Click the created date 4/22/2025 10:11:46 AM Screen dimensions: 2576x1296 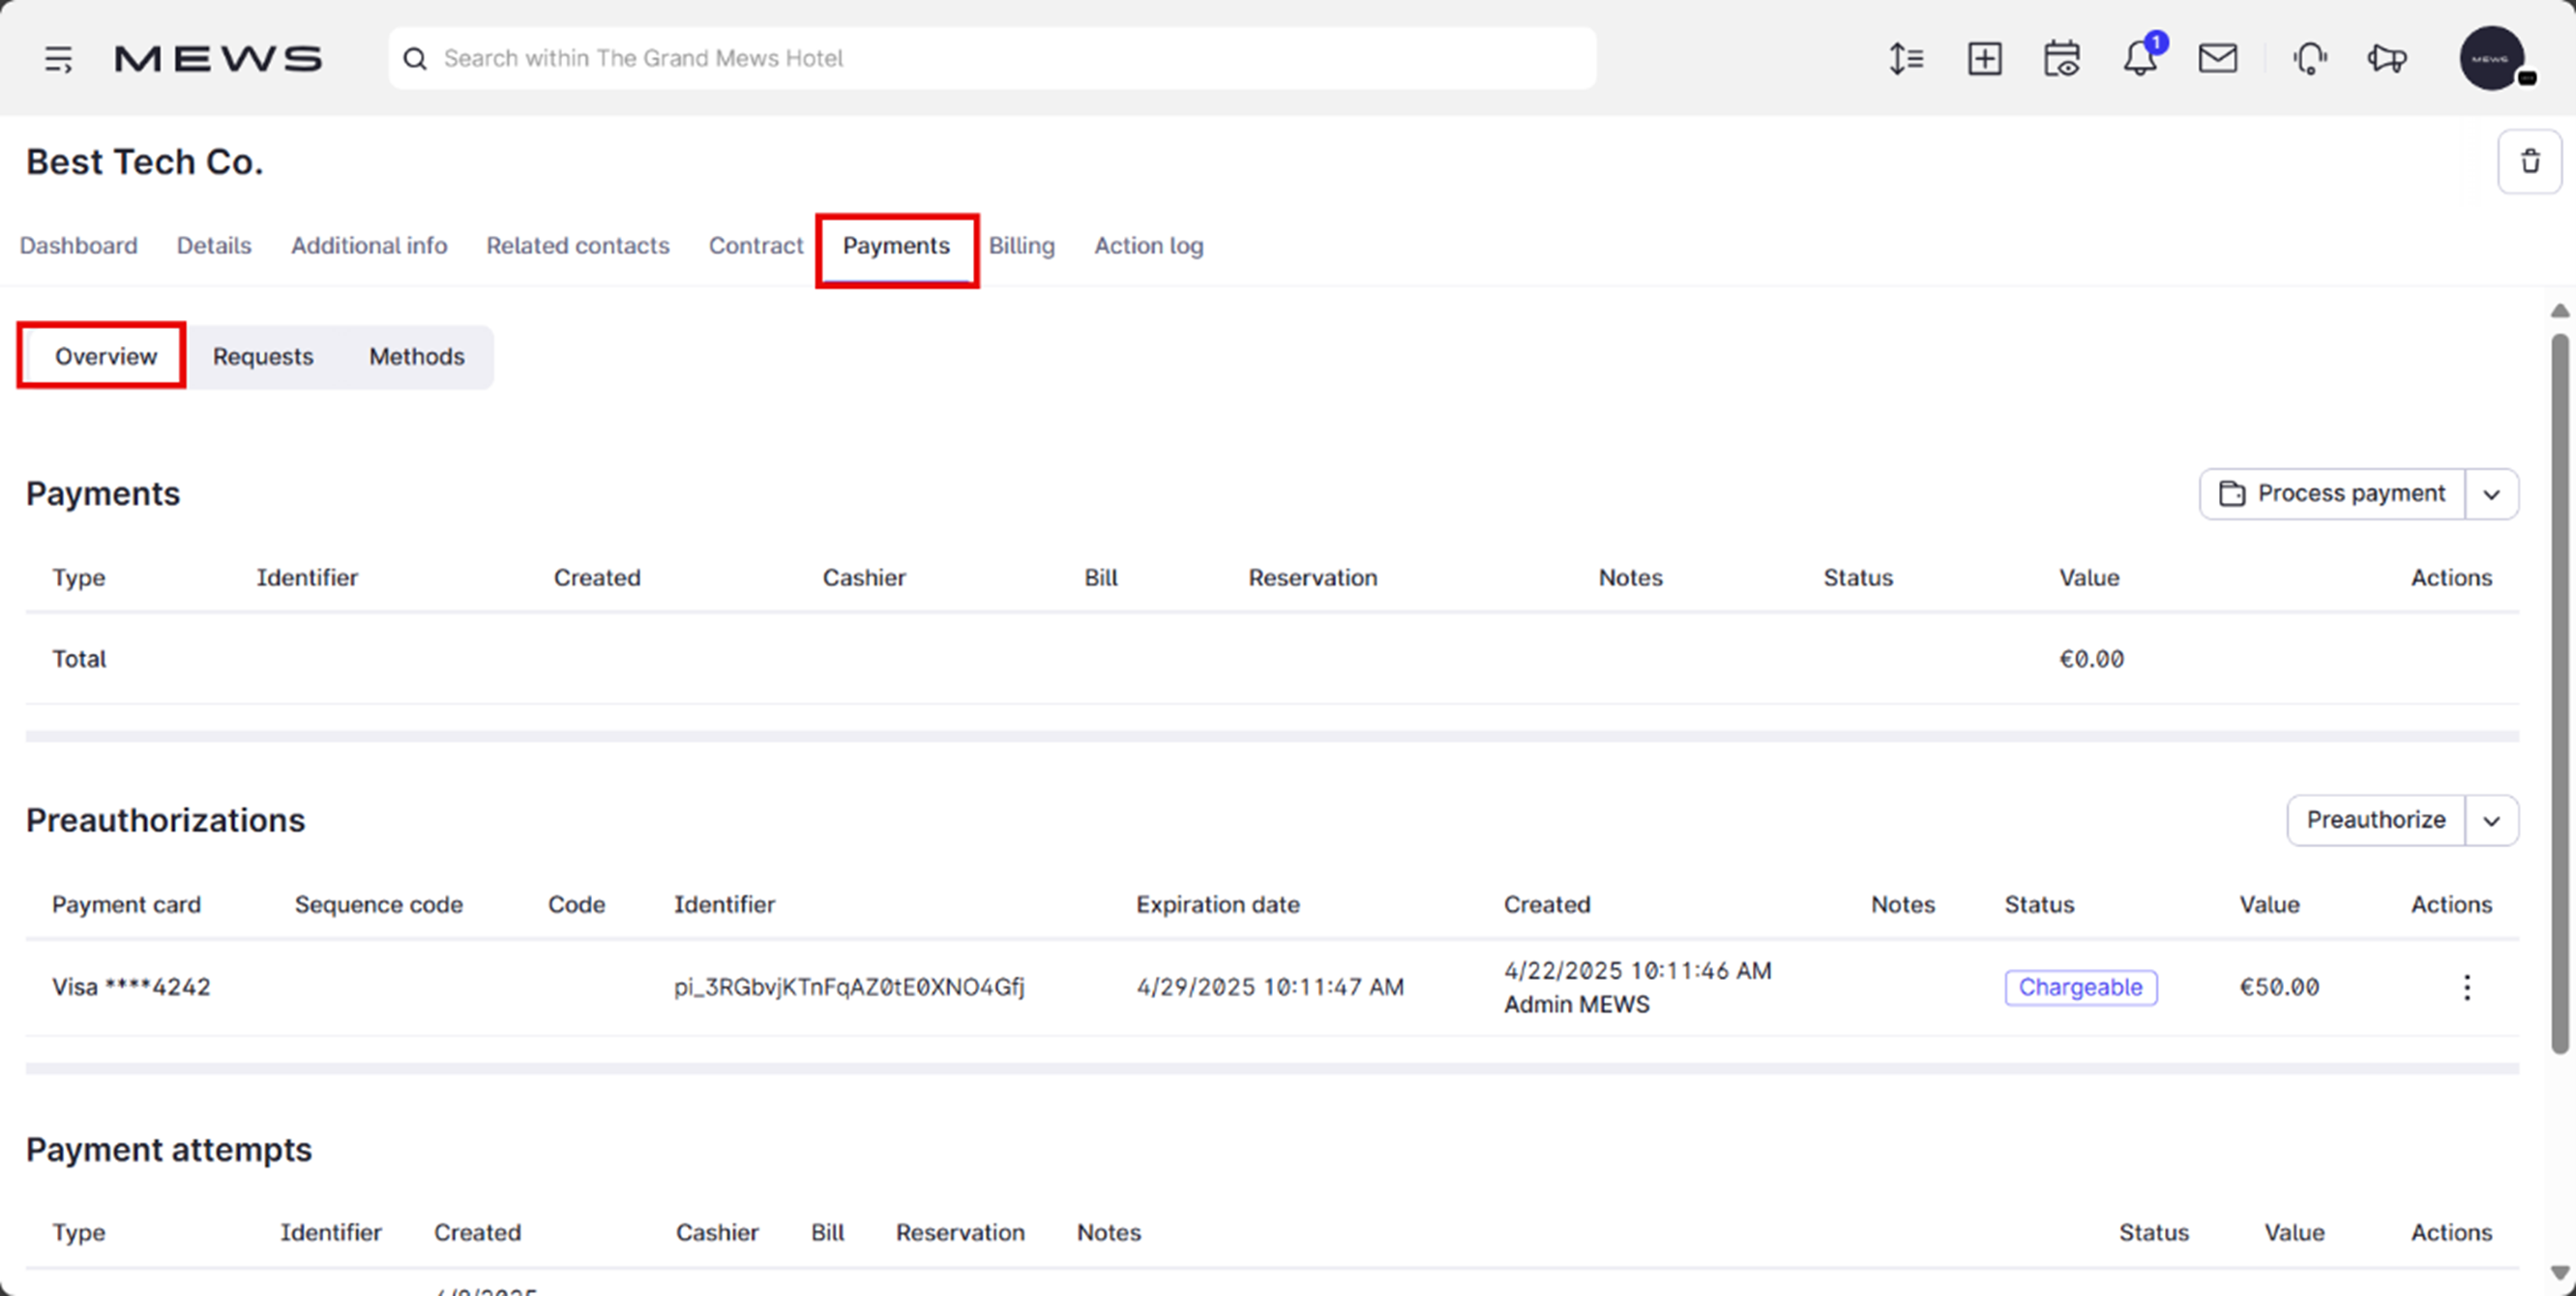click(1637, 970)
